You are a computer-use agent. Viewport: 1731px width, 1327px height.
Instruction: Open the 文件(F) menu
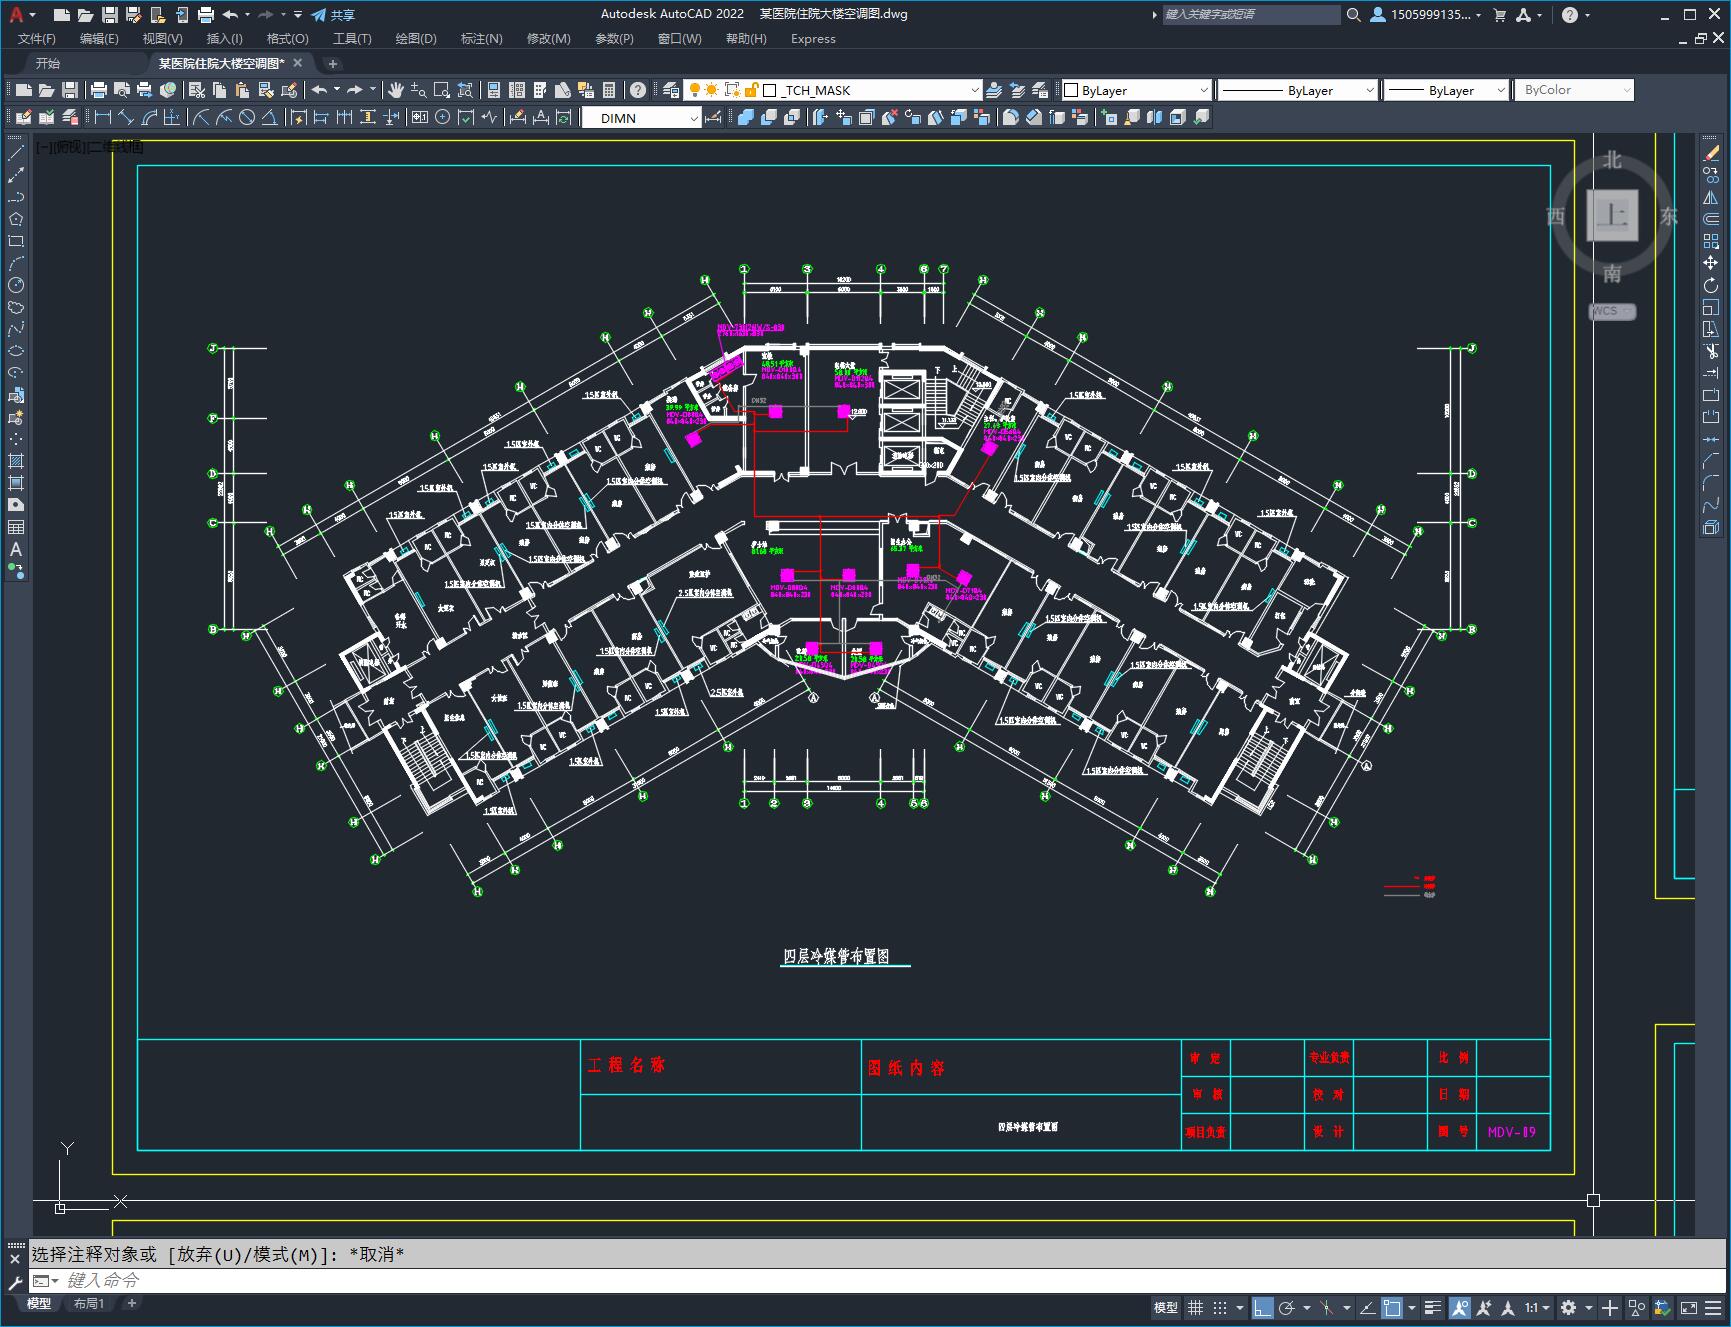37,38
